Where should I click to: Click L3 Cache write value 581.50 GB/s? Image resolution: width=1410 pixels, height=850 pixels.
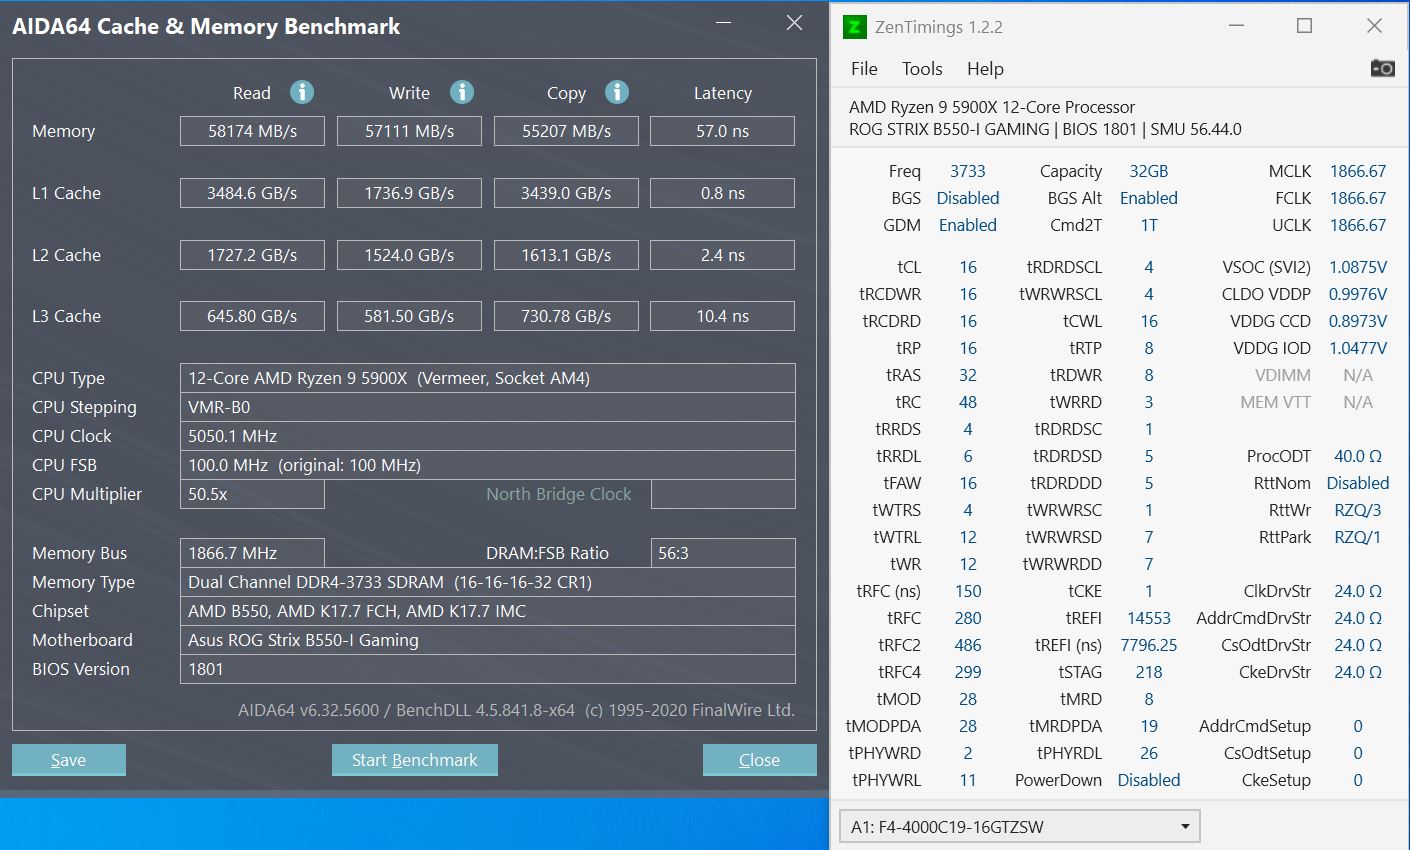coord(409,316)
